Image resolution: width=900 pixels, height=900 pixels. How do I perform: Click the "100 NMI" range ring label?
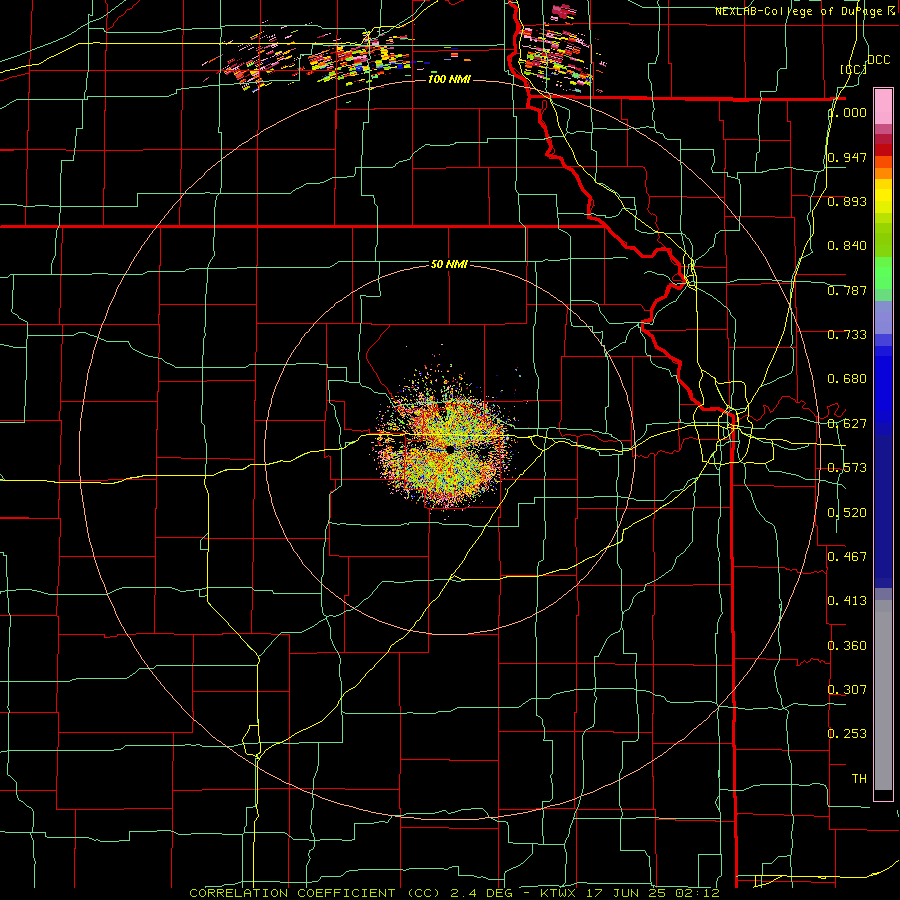click(449, 79)
